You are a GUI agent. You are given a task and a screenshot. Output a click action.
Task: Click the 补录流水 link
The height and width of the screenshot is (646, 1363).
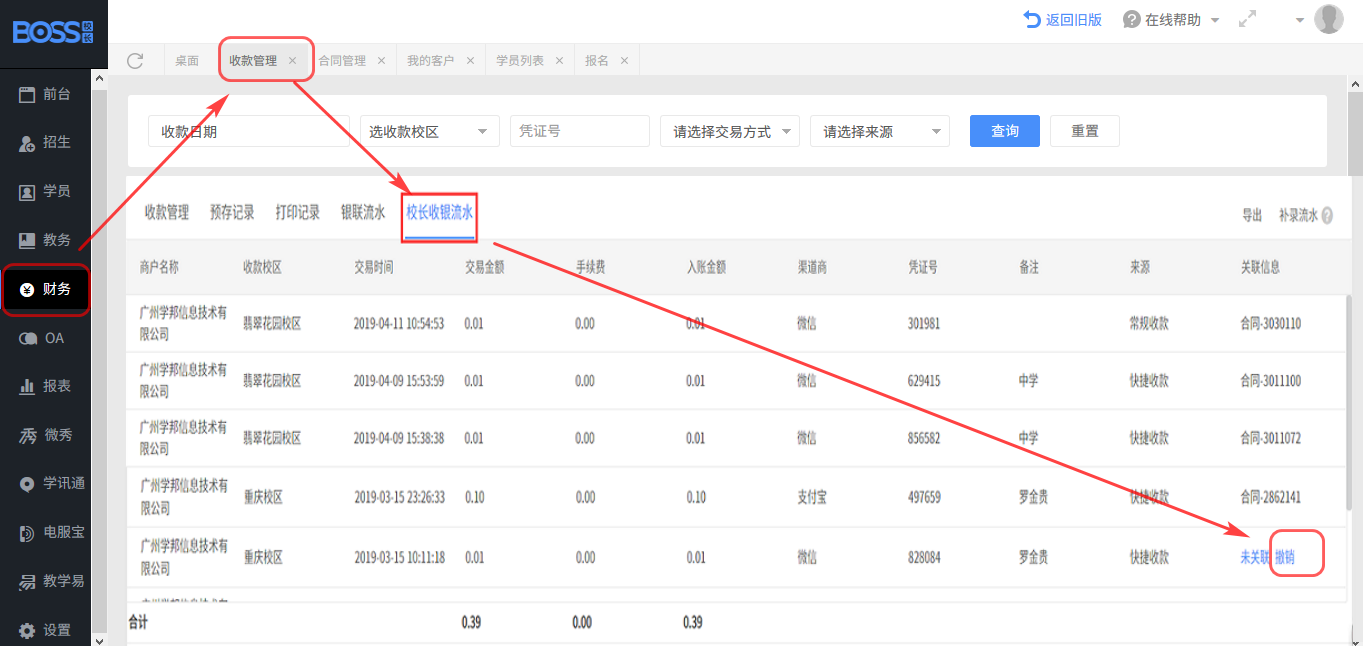[1298, 215]
